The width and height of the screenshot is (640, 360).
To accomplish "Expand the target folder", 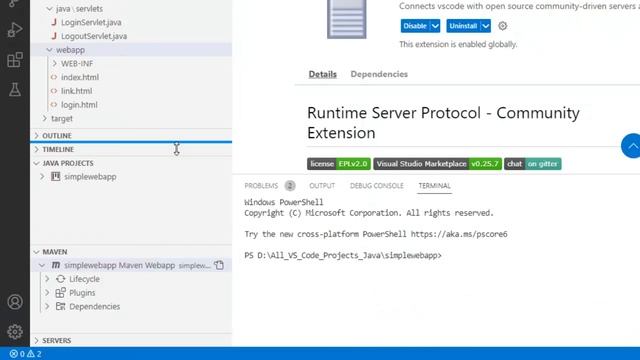I will (x=44, y=118).
